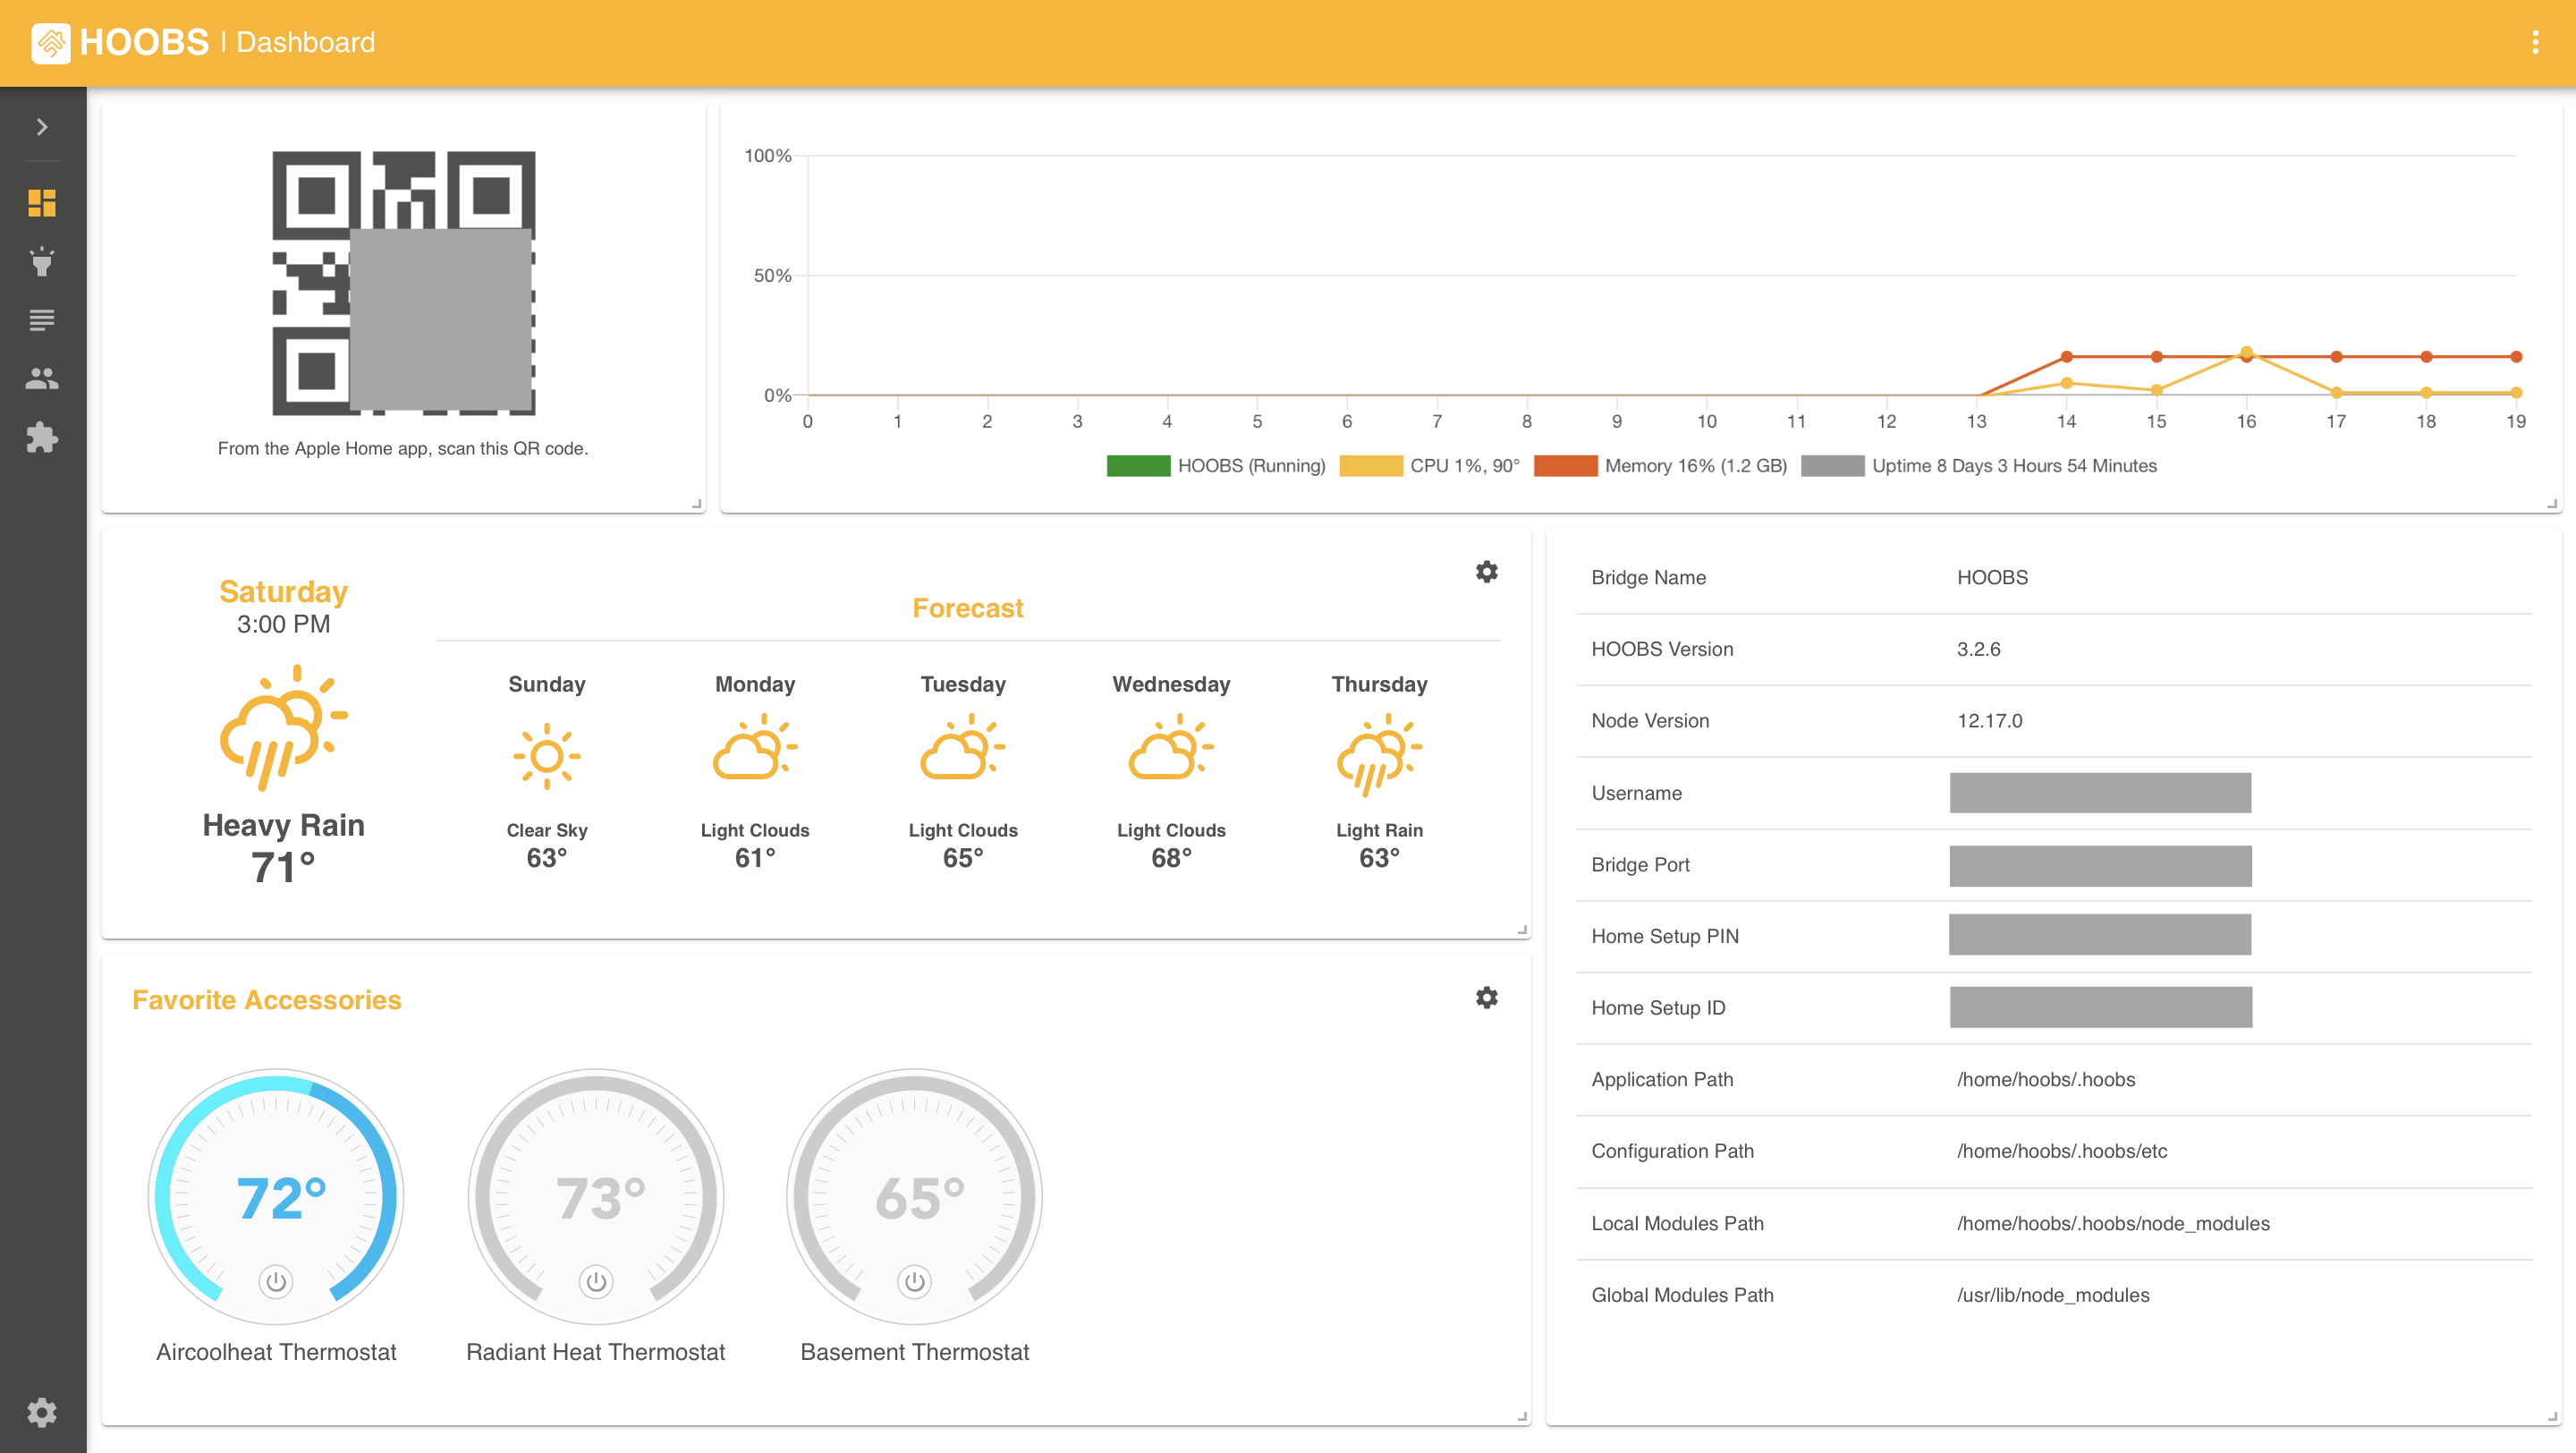This screenshot has width=2576, height=1453.
Task: Expand the sidebar with chevron arrow
Action: (42, 127)
